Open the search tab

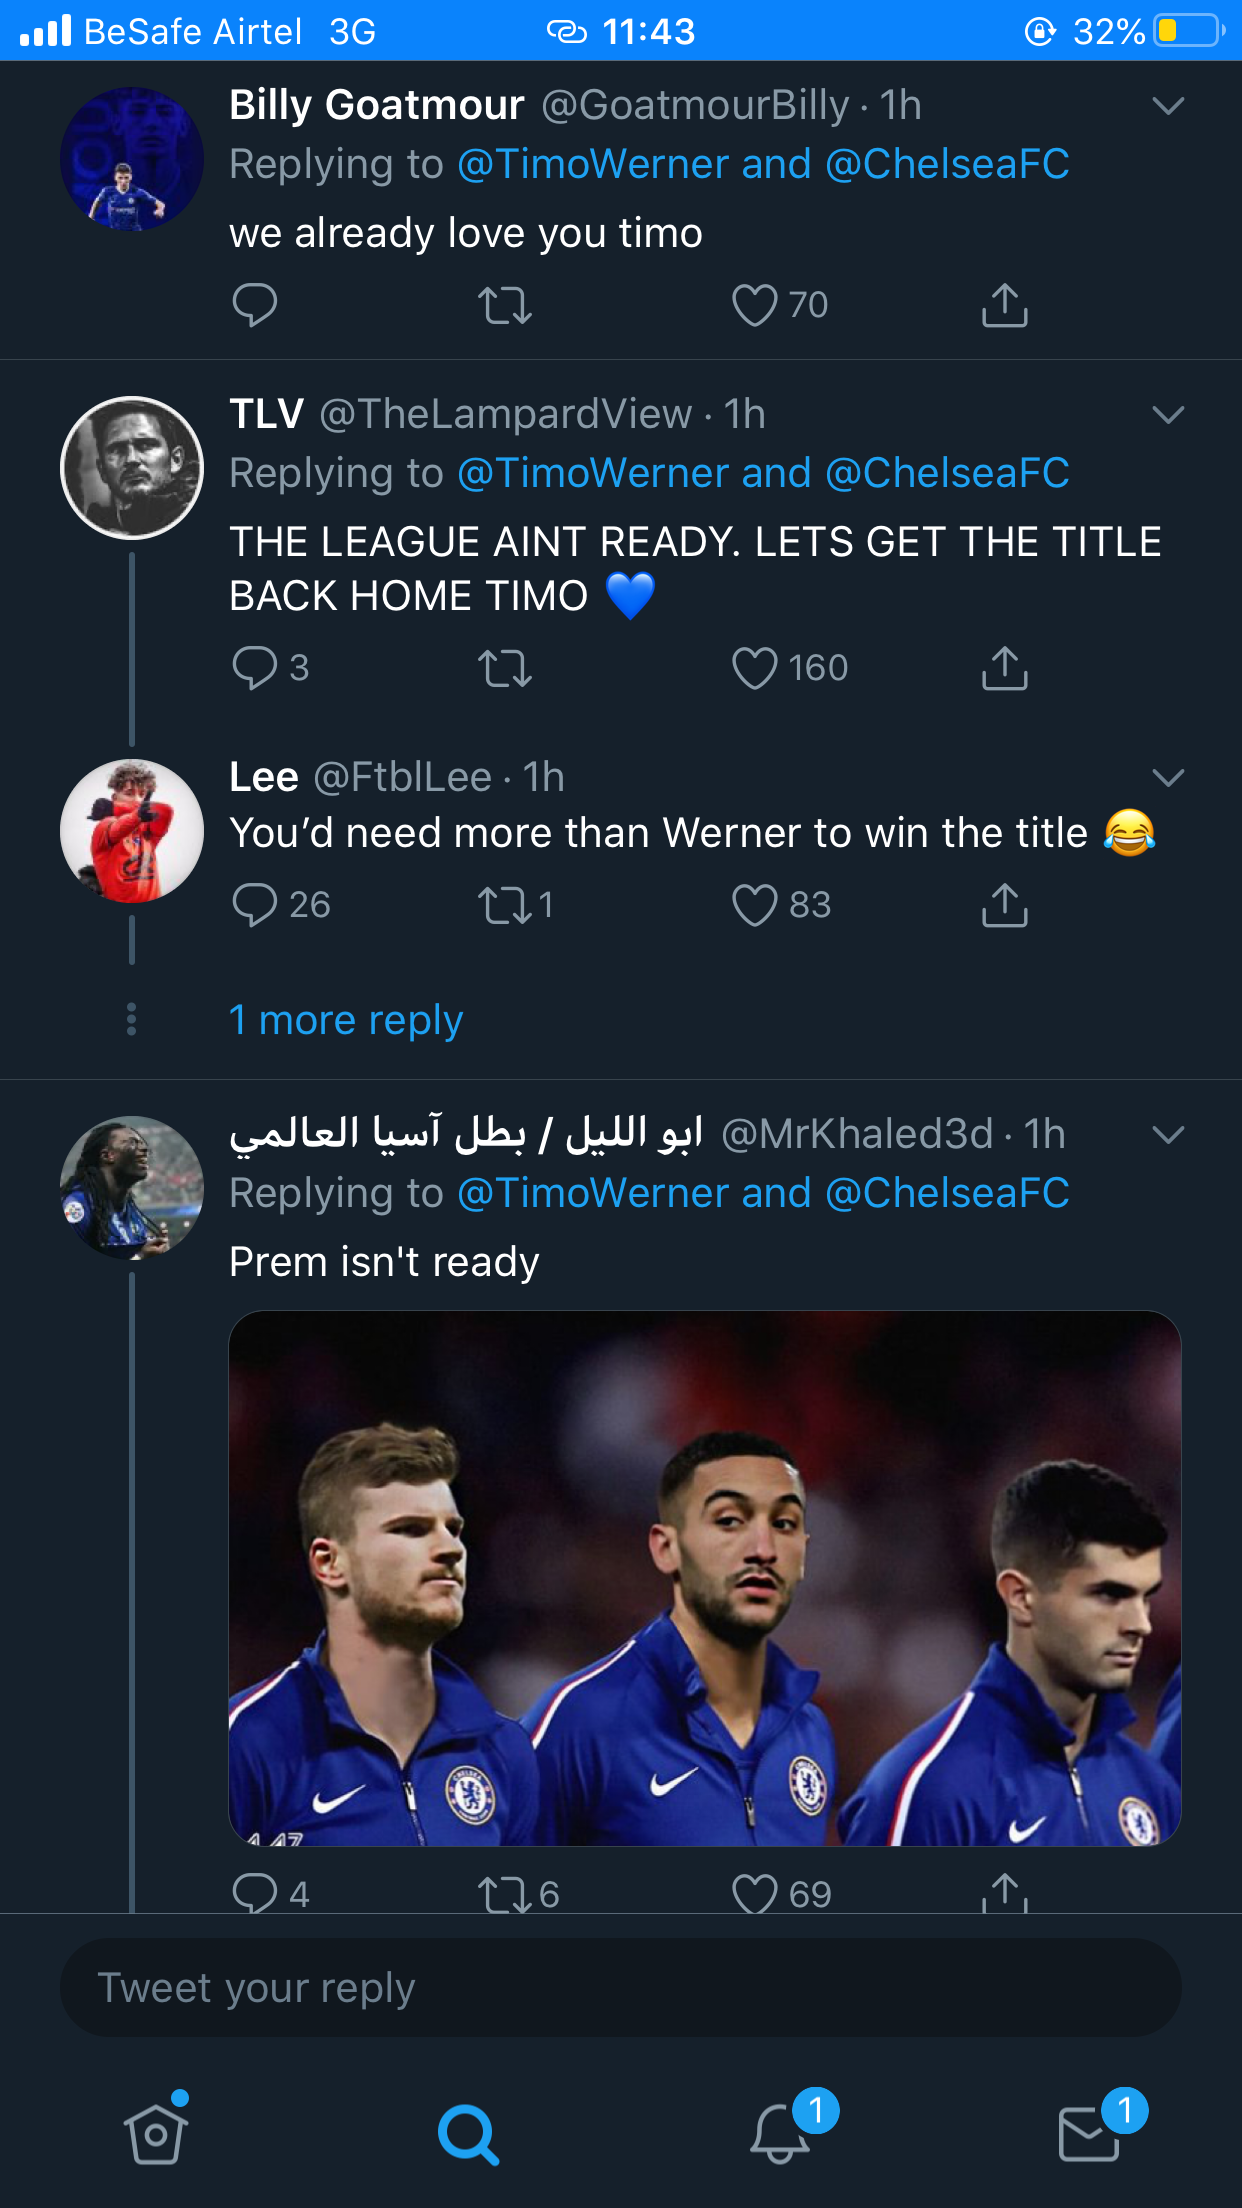point(467,2134)
